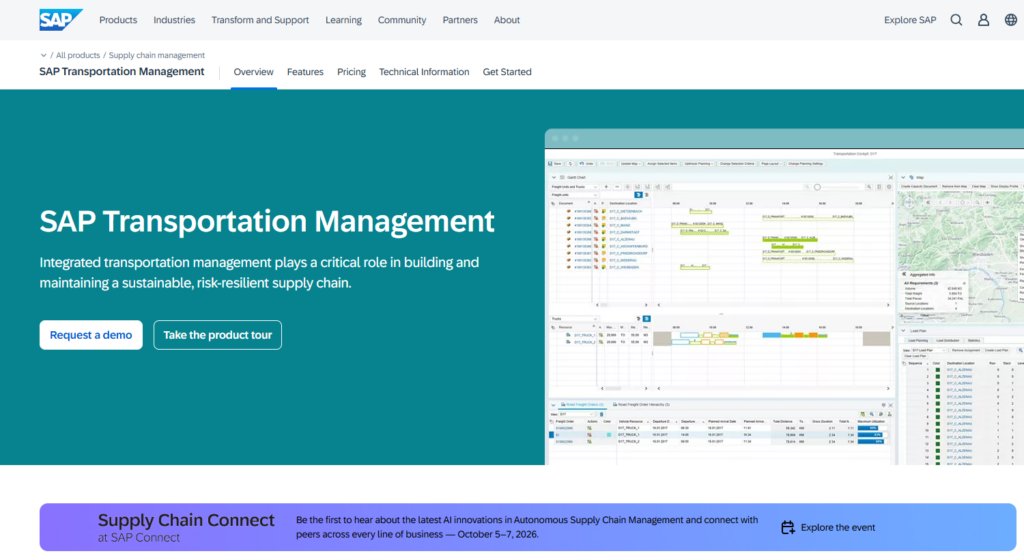Open the Industries menu
The width and height of the screenshot is (1024, 560).
click(x=174, y=20)
